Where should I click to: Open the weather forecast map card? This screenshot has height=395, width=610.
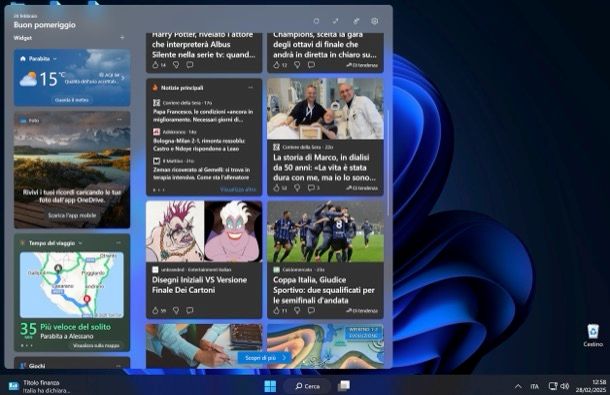(325, 346)
